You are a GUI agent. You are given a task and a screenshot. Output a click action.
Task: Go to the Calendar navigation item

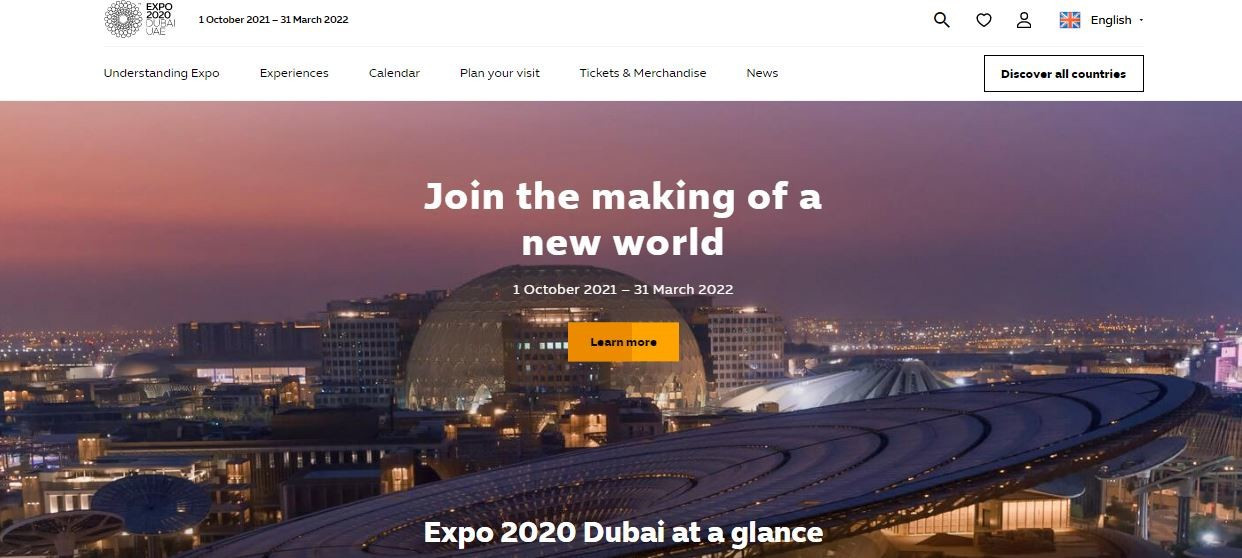[x=394, y=73]
